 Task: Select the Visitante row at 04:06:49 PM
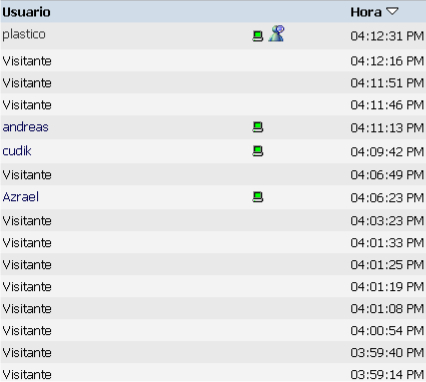[213, 175]
